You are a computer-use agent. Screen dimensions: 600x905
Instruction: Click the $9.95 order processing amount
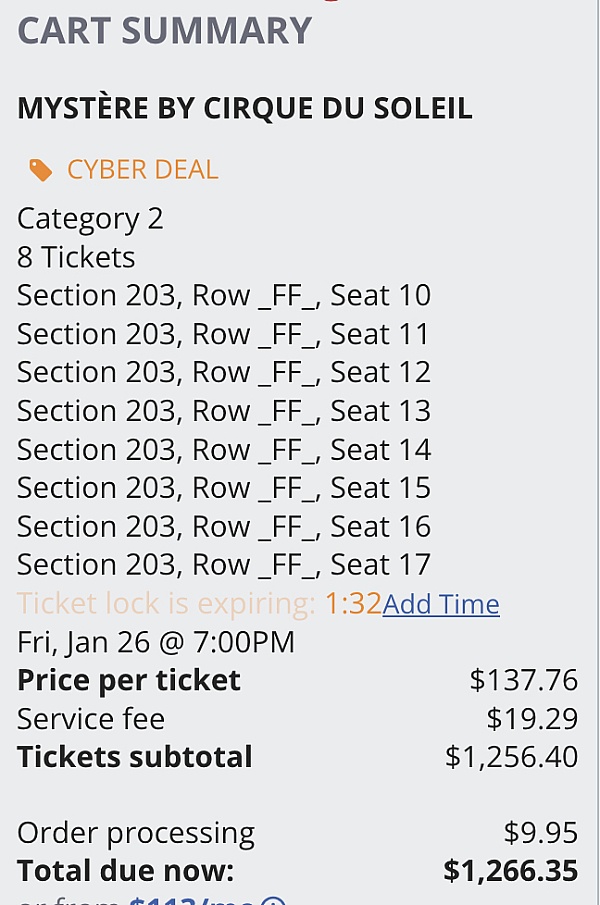click(x=541, y=833)
